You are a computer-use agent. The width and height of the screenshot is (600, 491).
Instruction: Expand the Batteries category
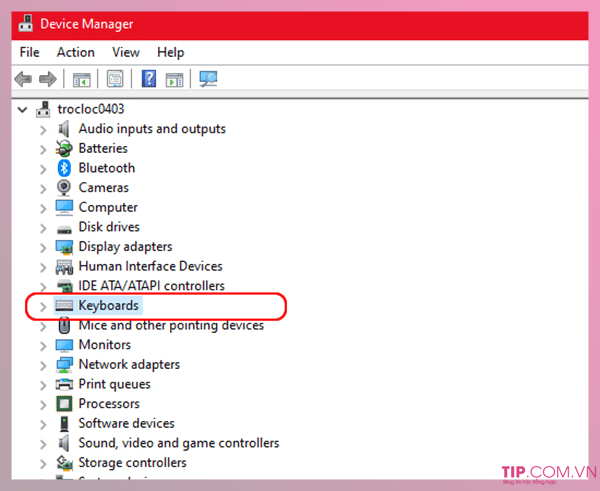[x=43, y=149]
